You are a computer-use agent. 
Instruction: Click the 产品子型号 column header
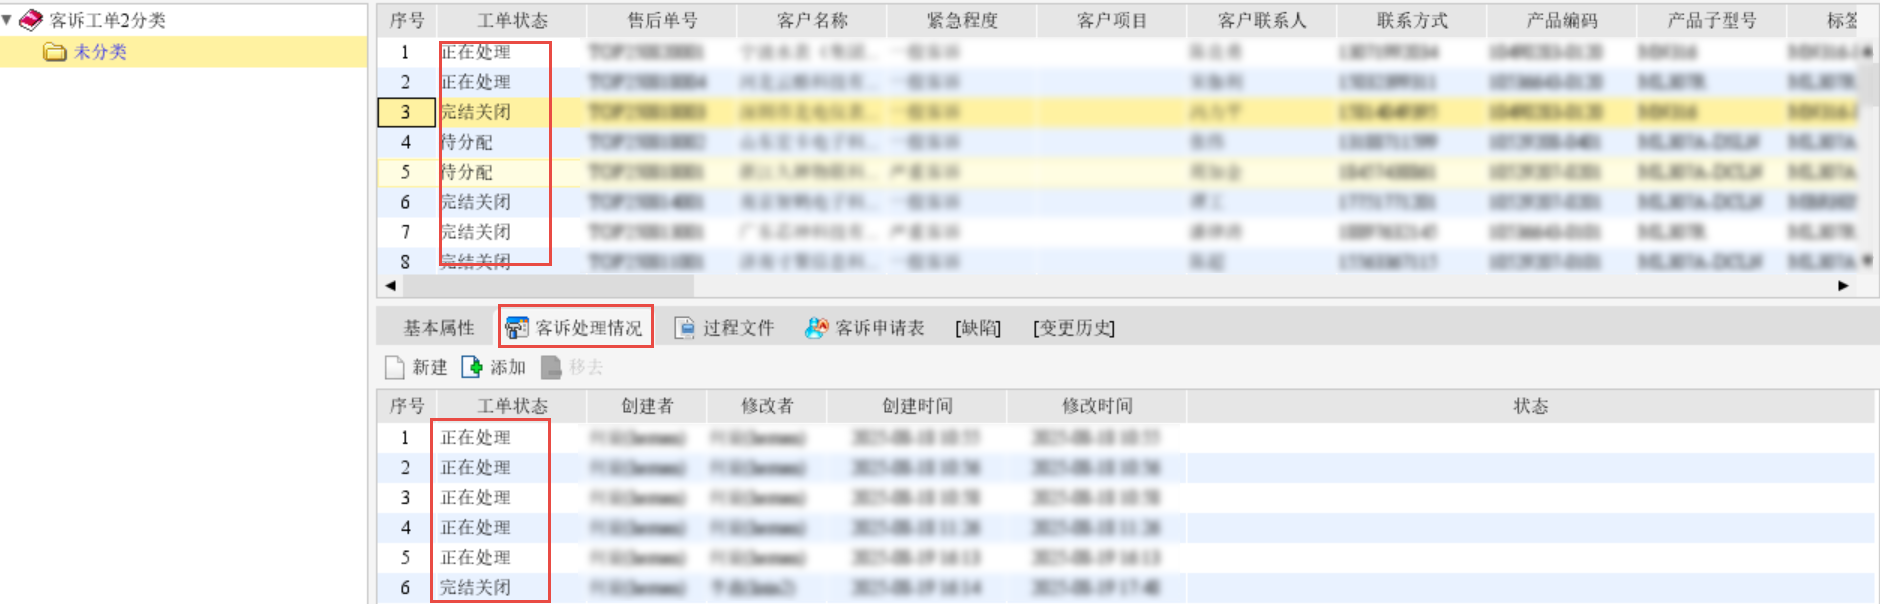(1712, 20)
